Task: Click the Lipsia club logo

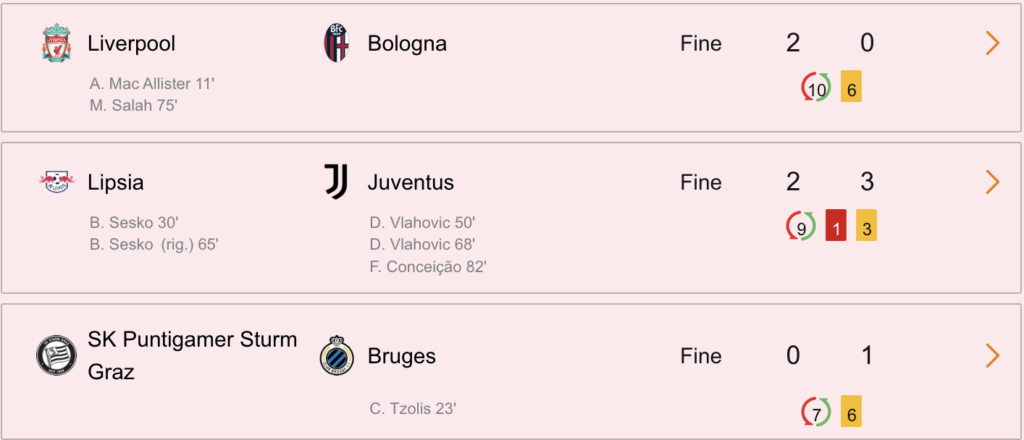Action: (56, 182)
